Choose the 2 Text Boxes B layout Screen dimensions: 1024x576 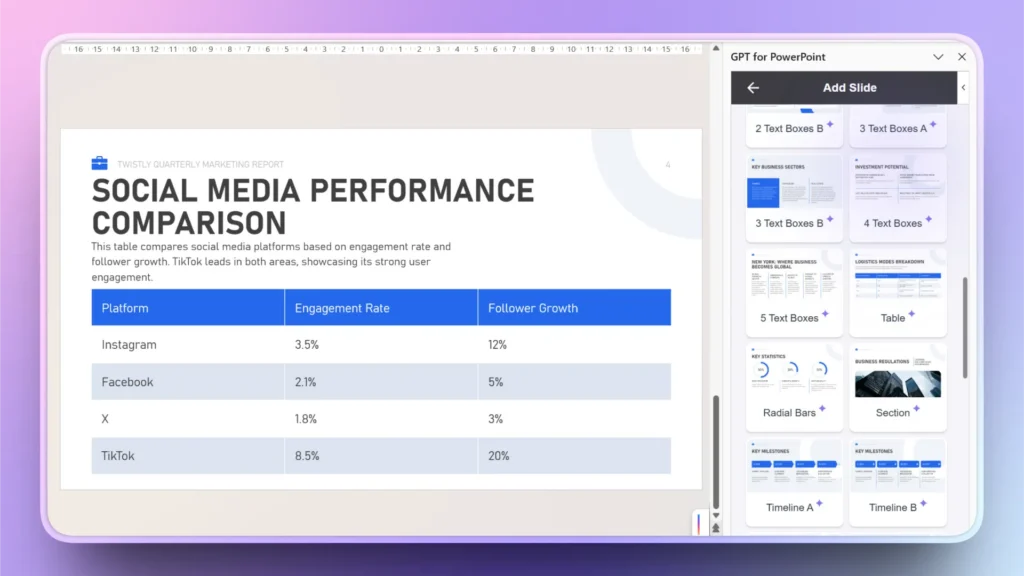[794, 128]
